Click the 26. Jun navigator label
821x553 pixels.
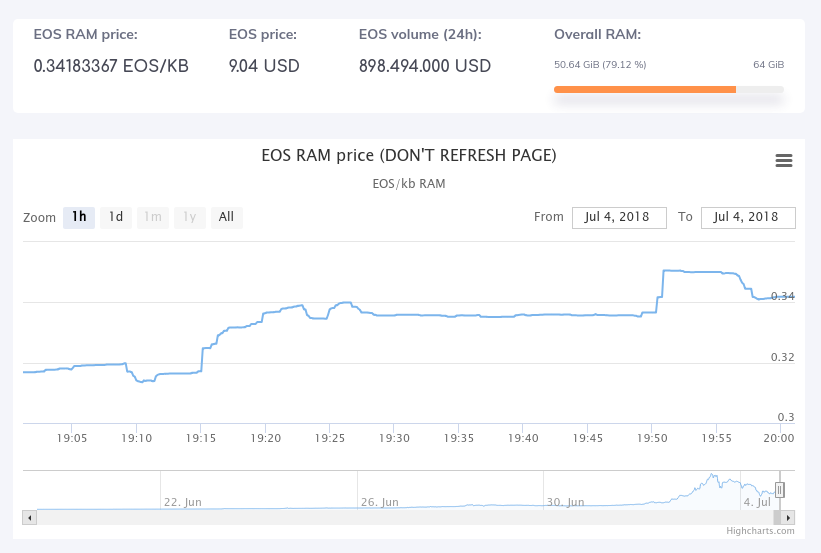[x=380, y=502]
